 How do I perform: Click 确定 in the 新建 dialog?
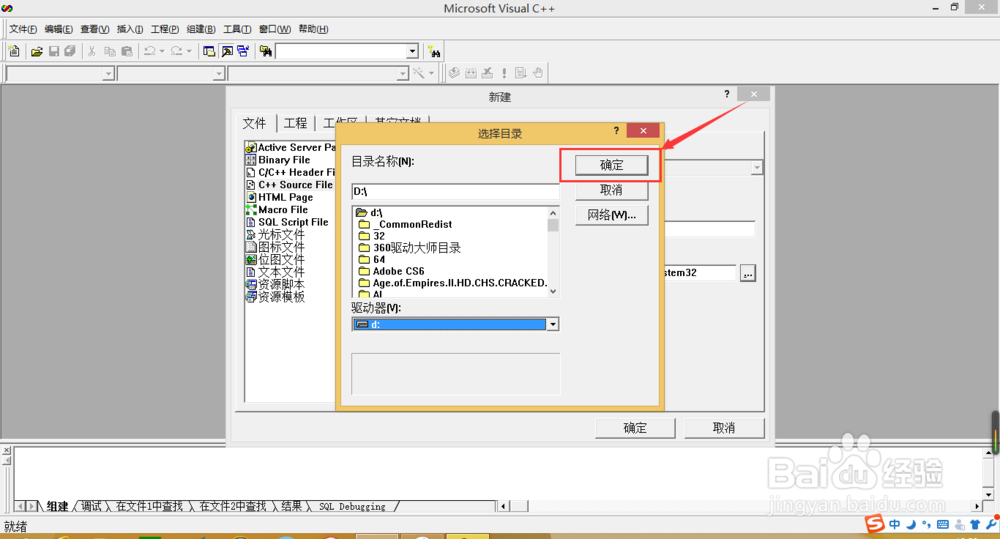635,428
